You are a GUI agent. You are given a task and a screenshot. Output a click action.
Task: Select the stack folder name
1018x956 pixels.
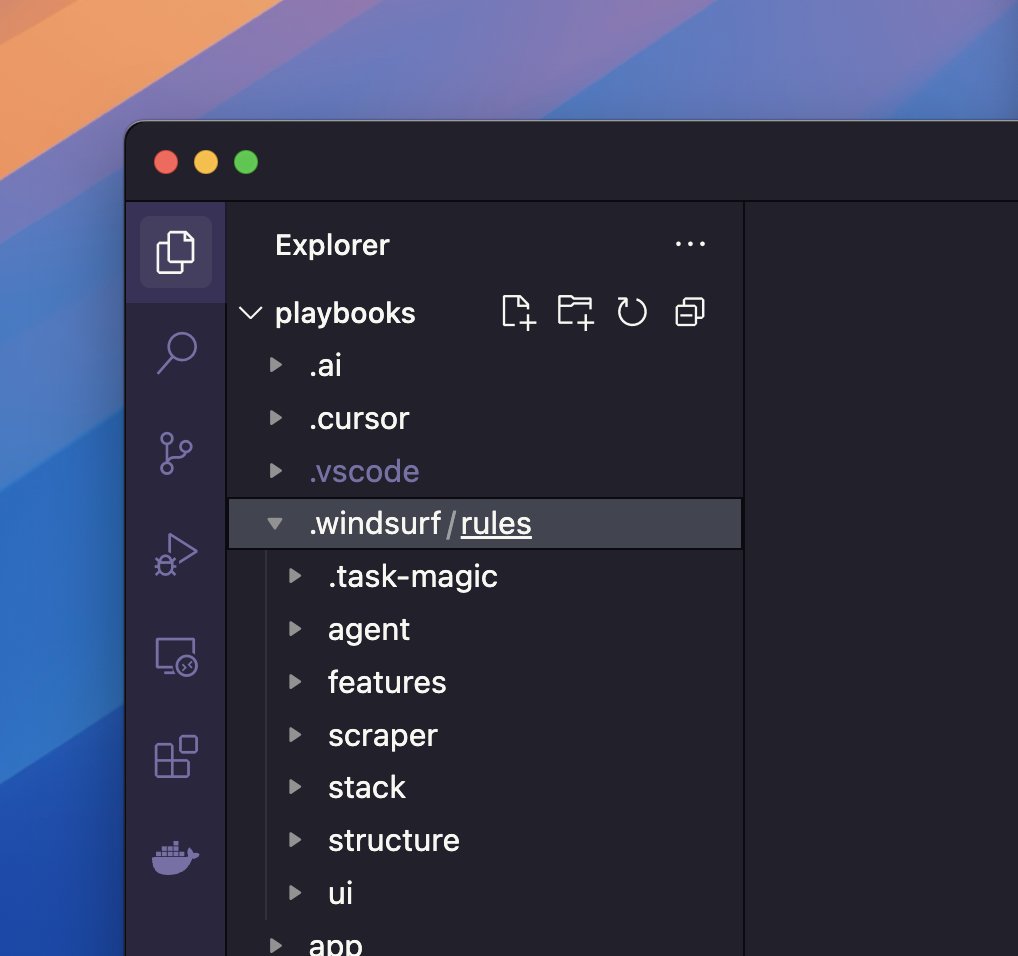[367, 788]
